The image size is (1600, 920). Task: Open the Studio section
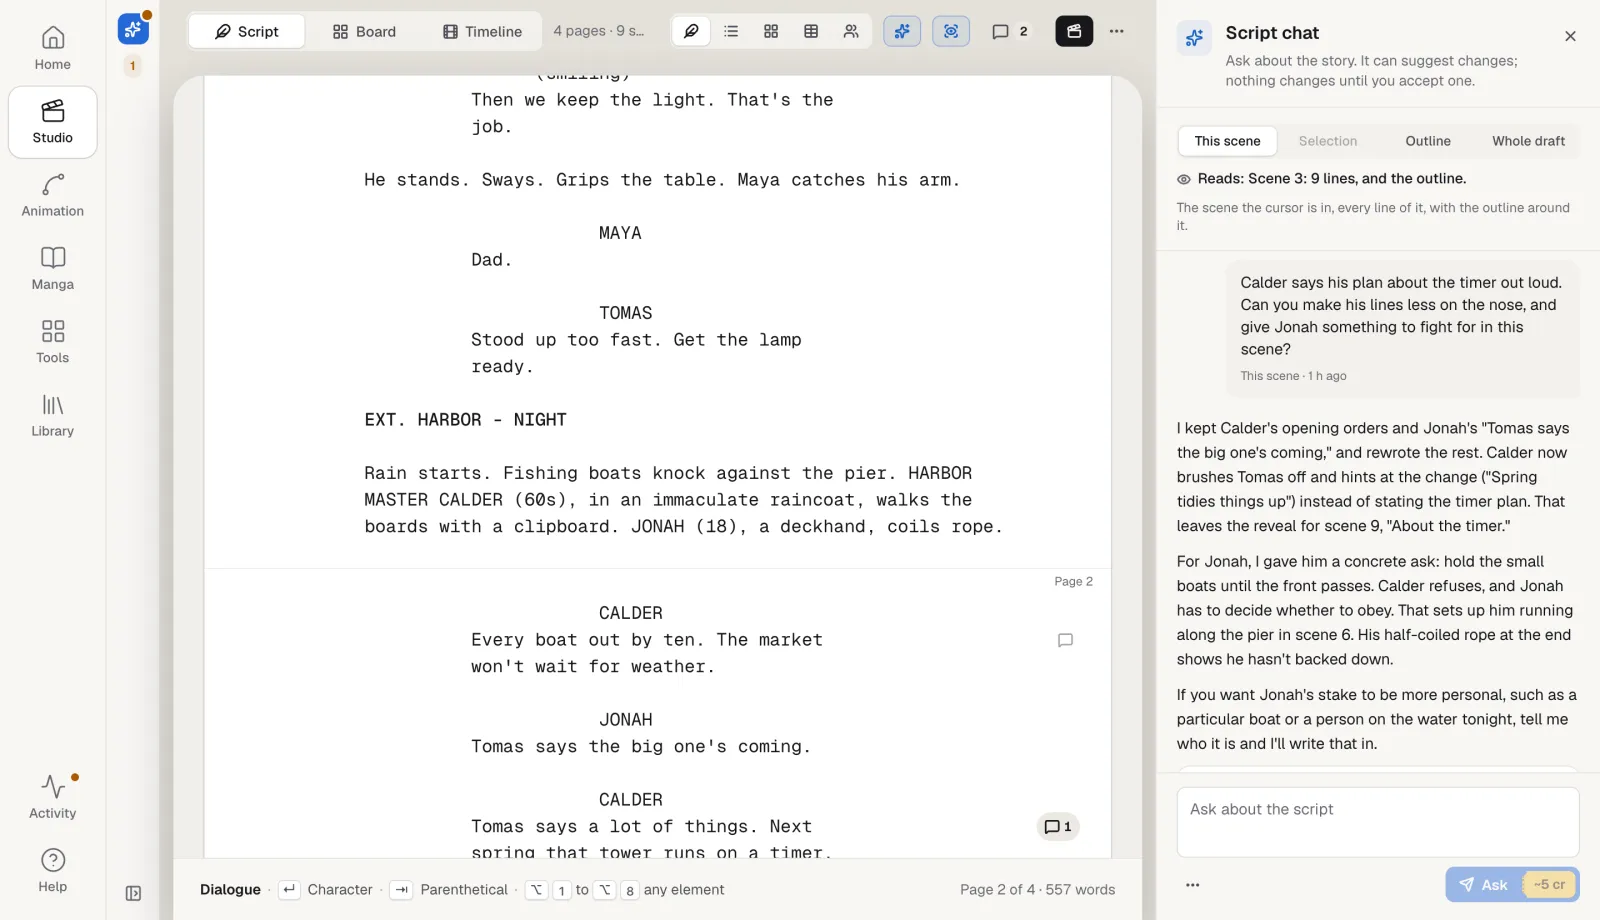click(x=53, y=122)
